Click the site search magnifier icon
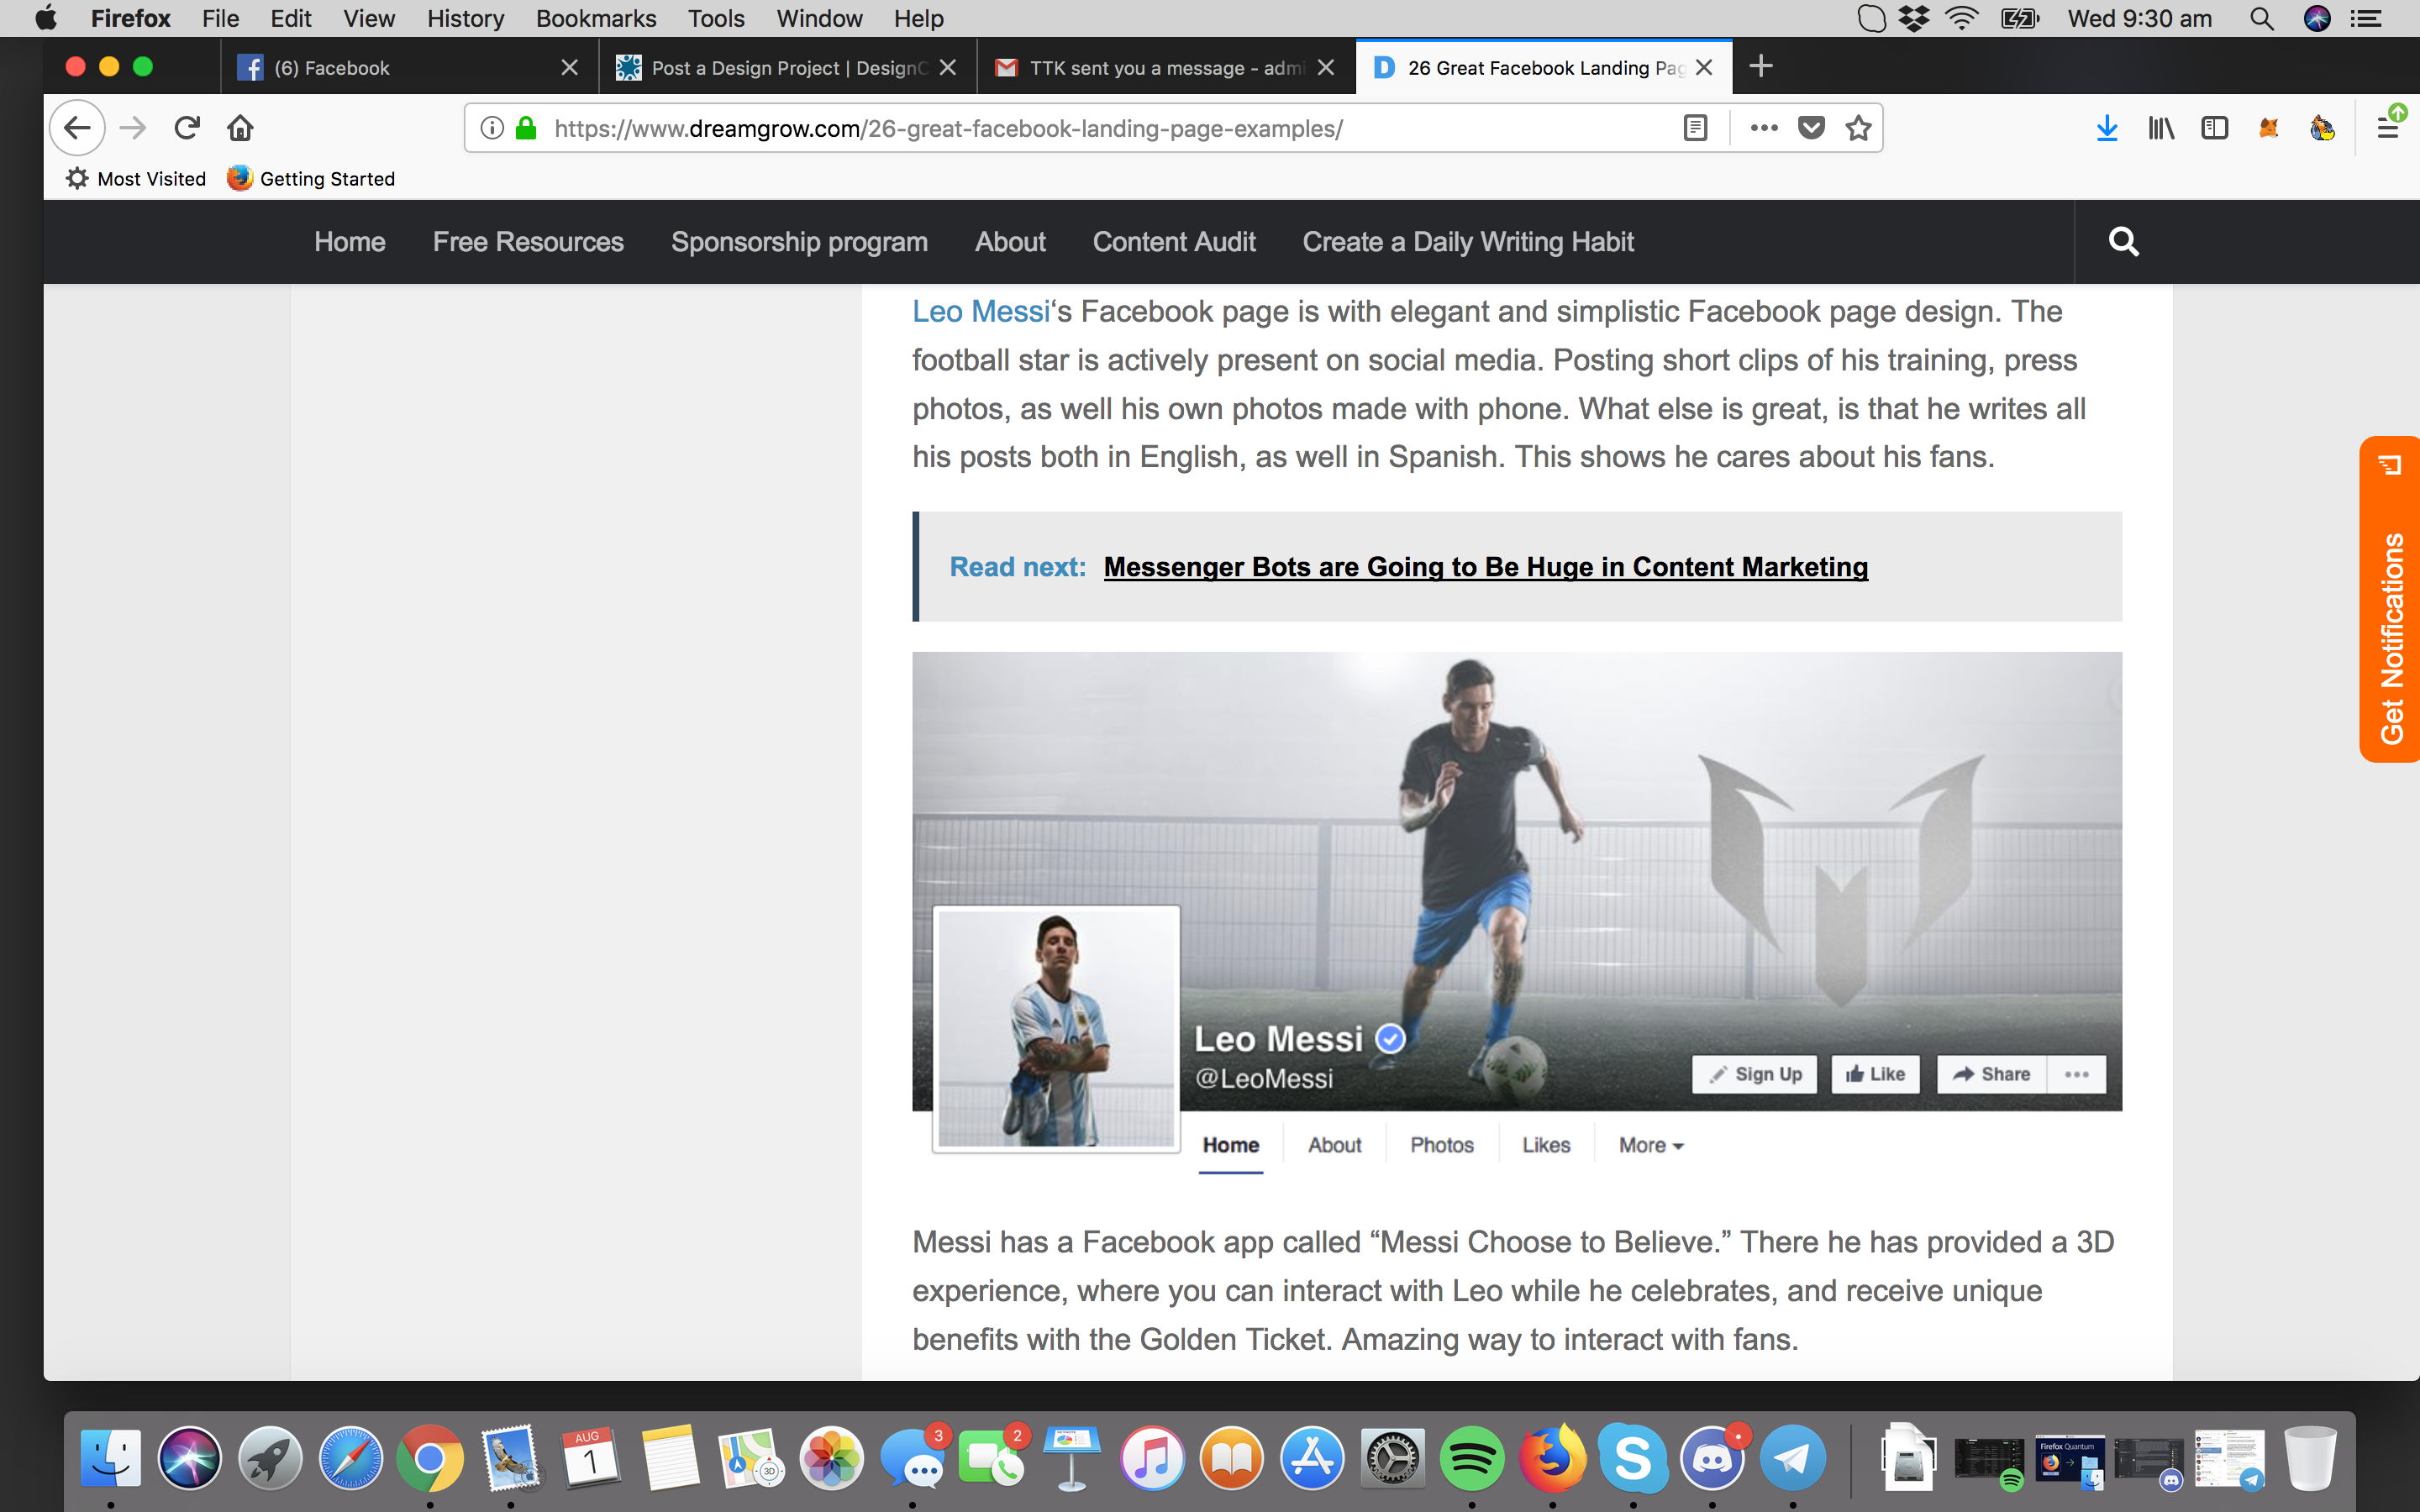This screenshot has width=2420, height=1512. [2123, 242]
